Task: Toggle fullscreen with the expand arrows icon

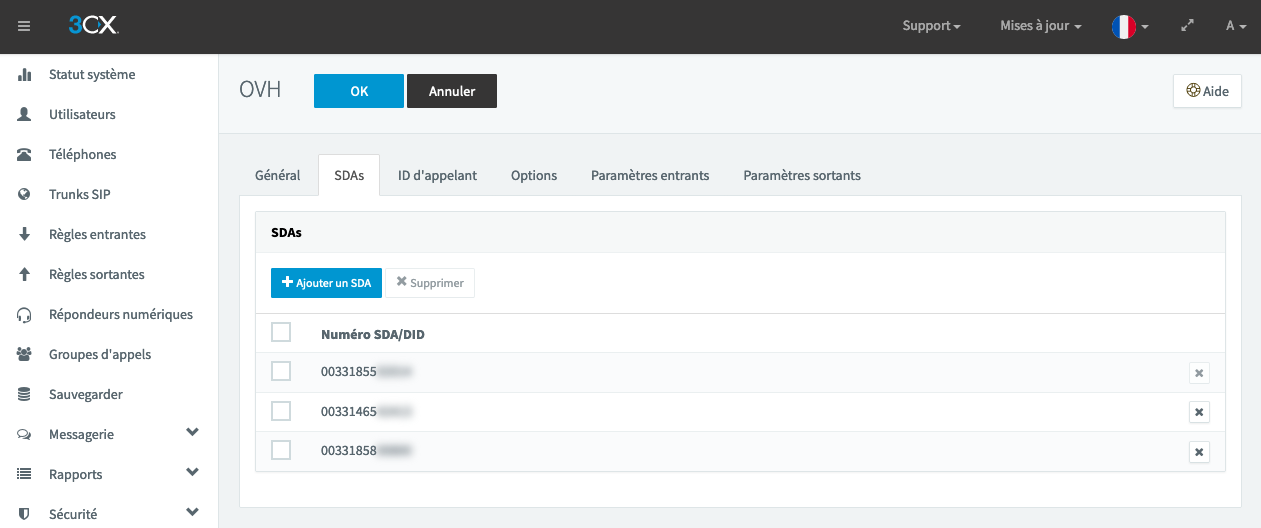Action: (x=1188, y=26)
